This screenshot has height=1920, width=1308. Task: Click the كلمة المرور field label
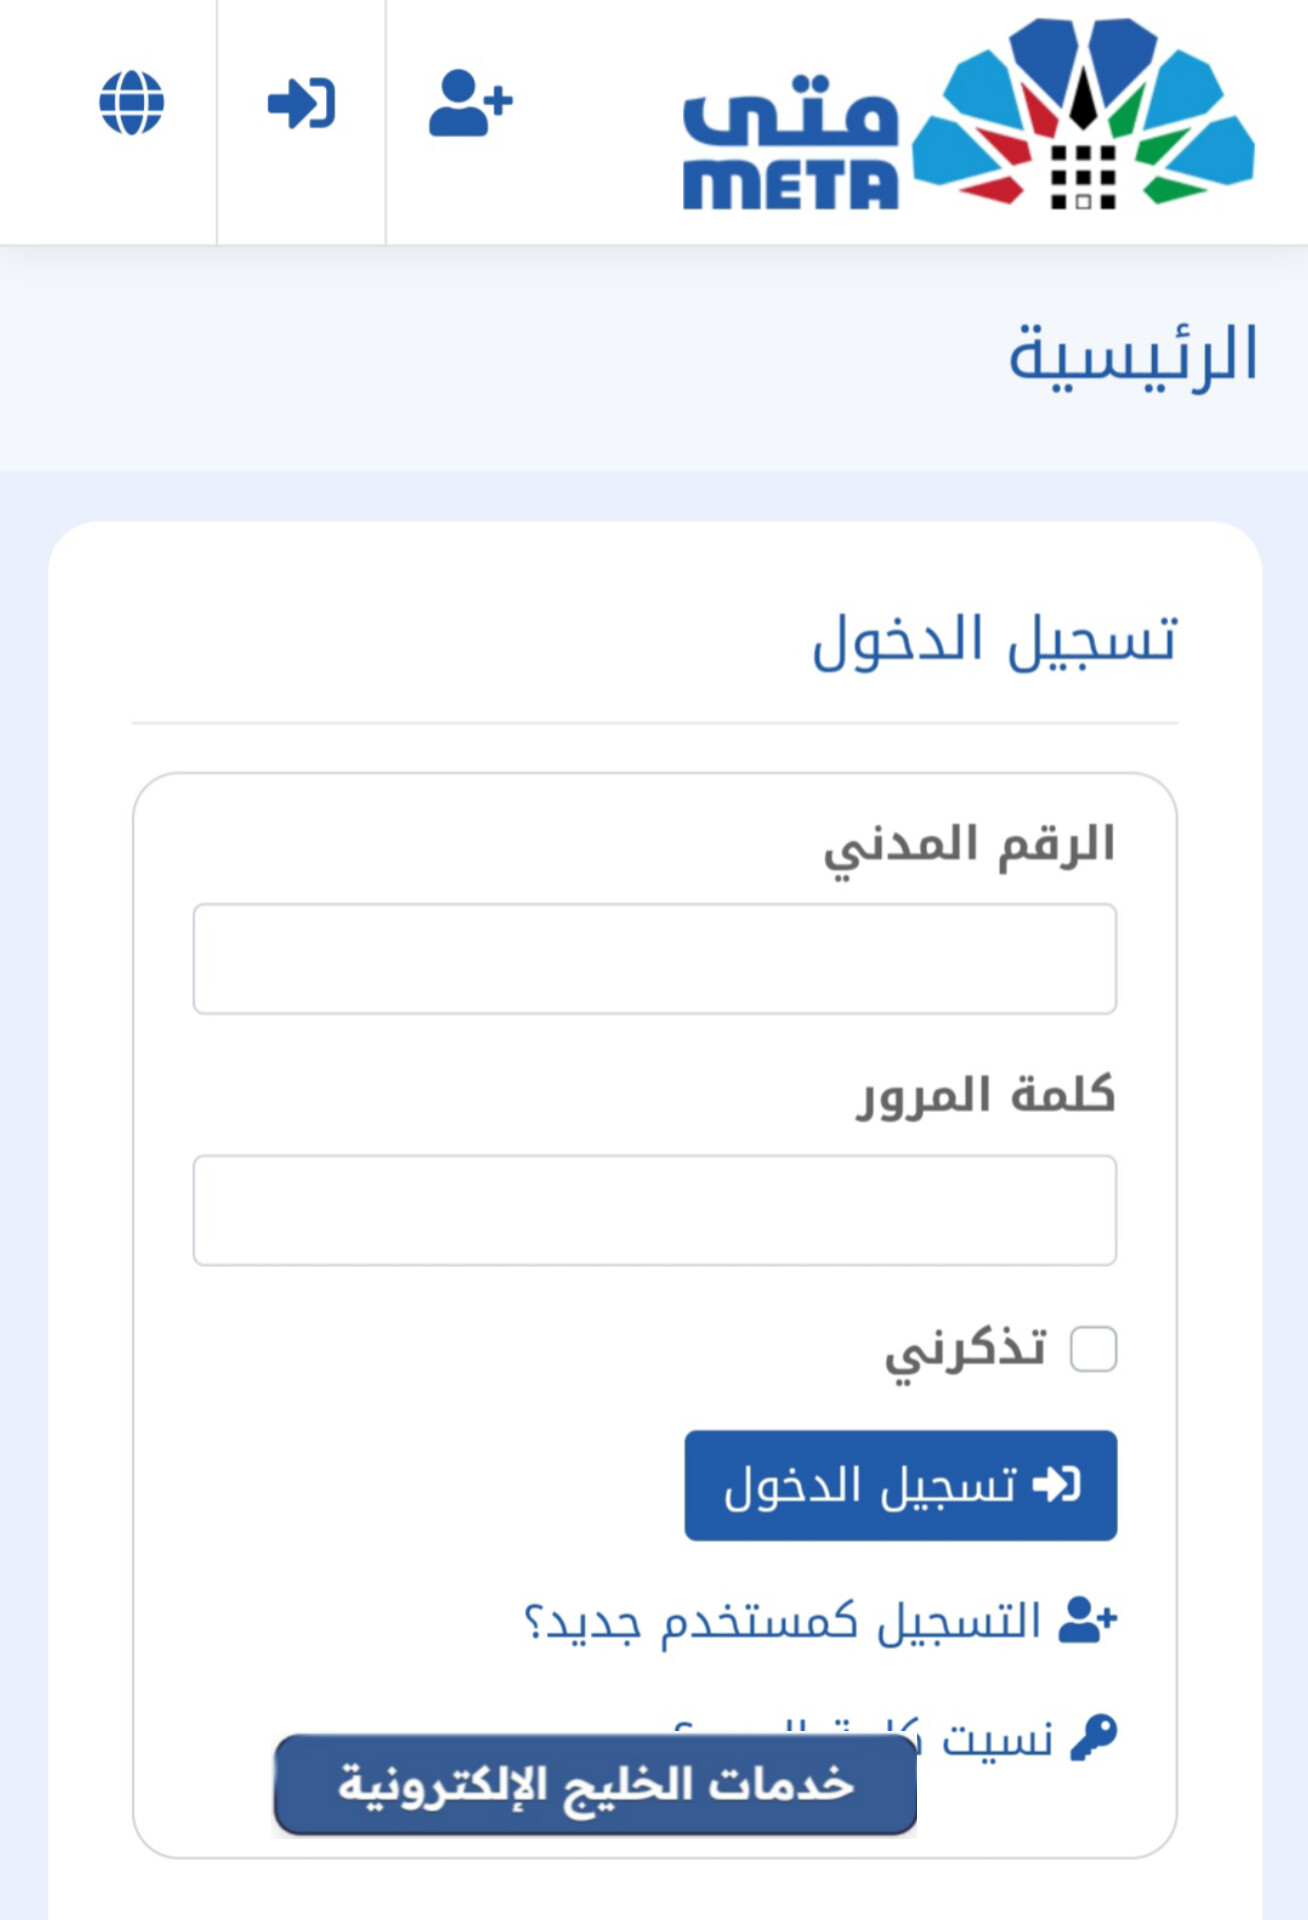pos(985,1096)
